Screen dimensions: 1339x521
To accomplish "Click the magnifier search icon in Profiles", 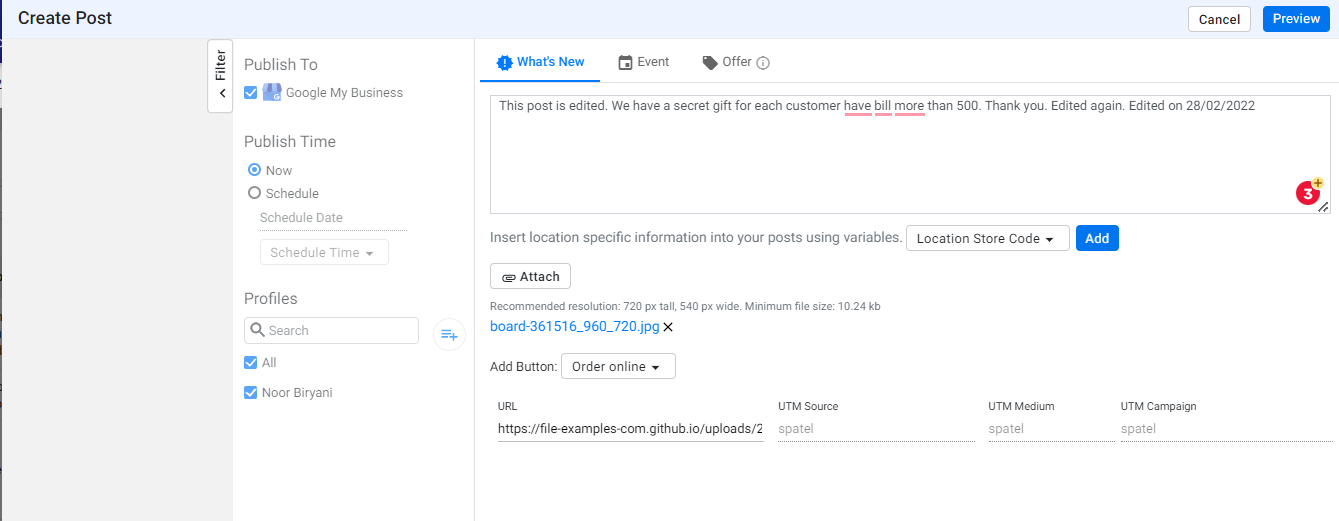I will (x=257, y=330).
